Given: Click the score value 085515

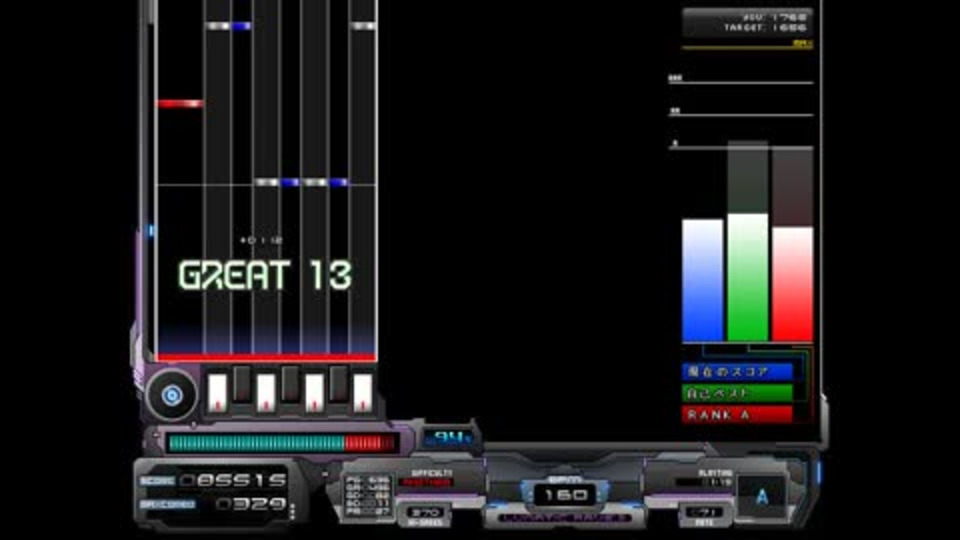Looking at the screenshot, I should pos(234,480).
